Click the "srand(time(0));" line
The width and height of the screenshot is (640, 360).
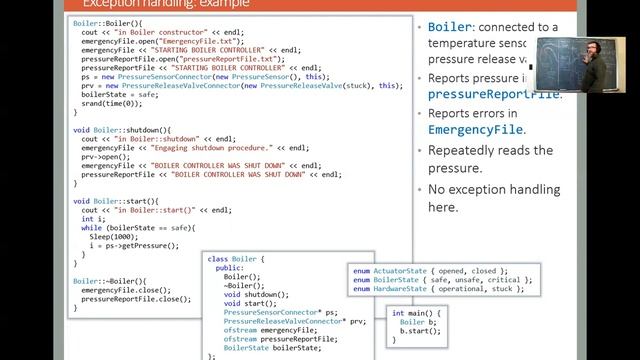112,104
